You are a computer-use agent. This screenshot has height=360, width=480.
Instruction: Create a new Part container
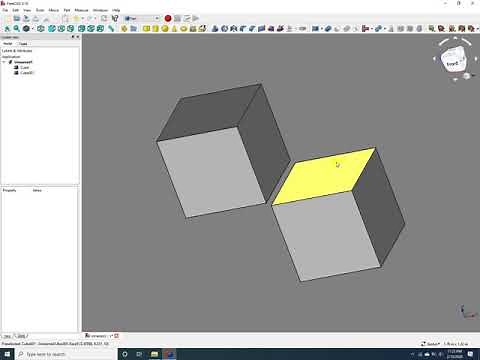click(x=124, y=29)
